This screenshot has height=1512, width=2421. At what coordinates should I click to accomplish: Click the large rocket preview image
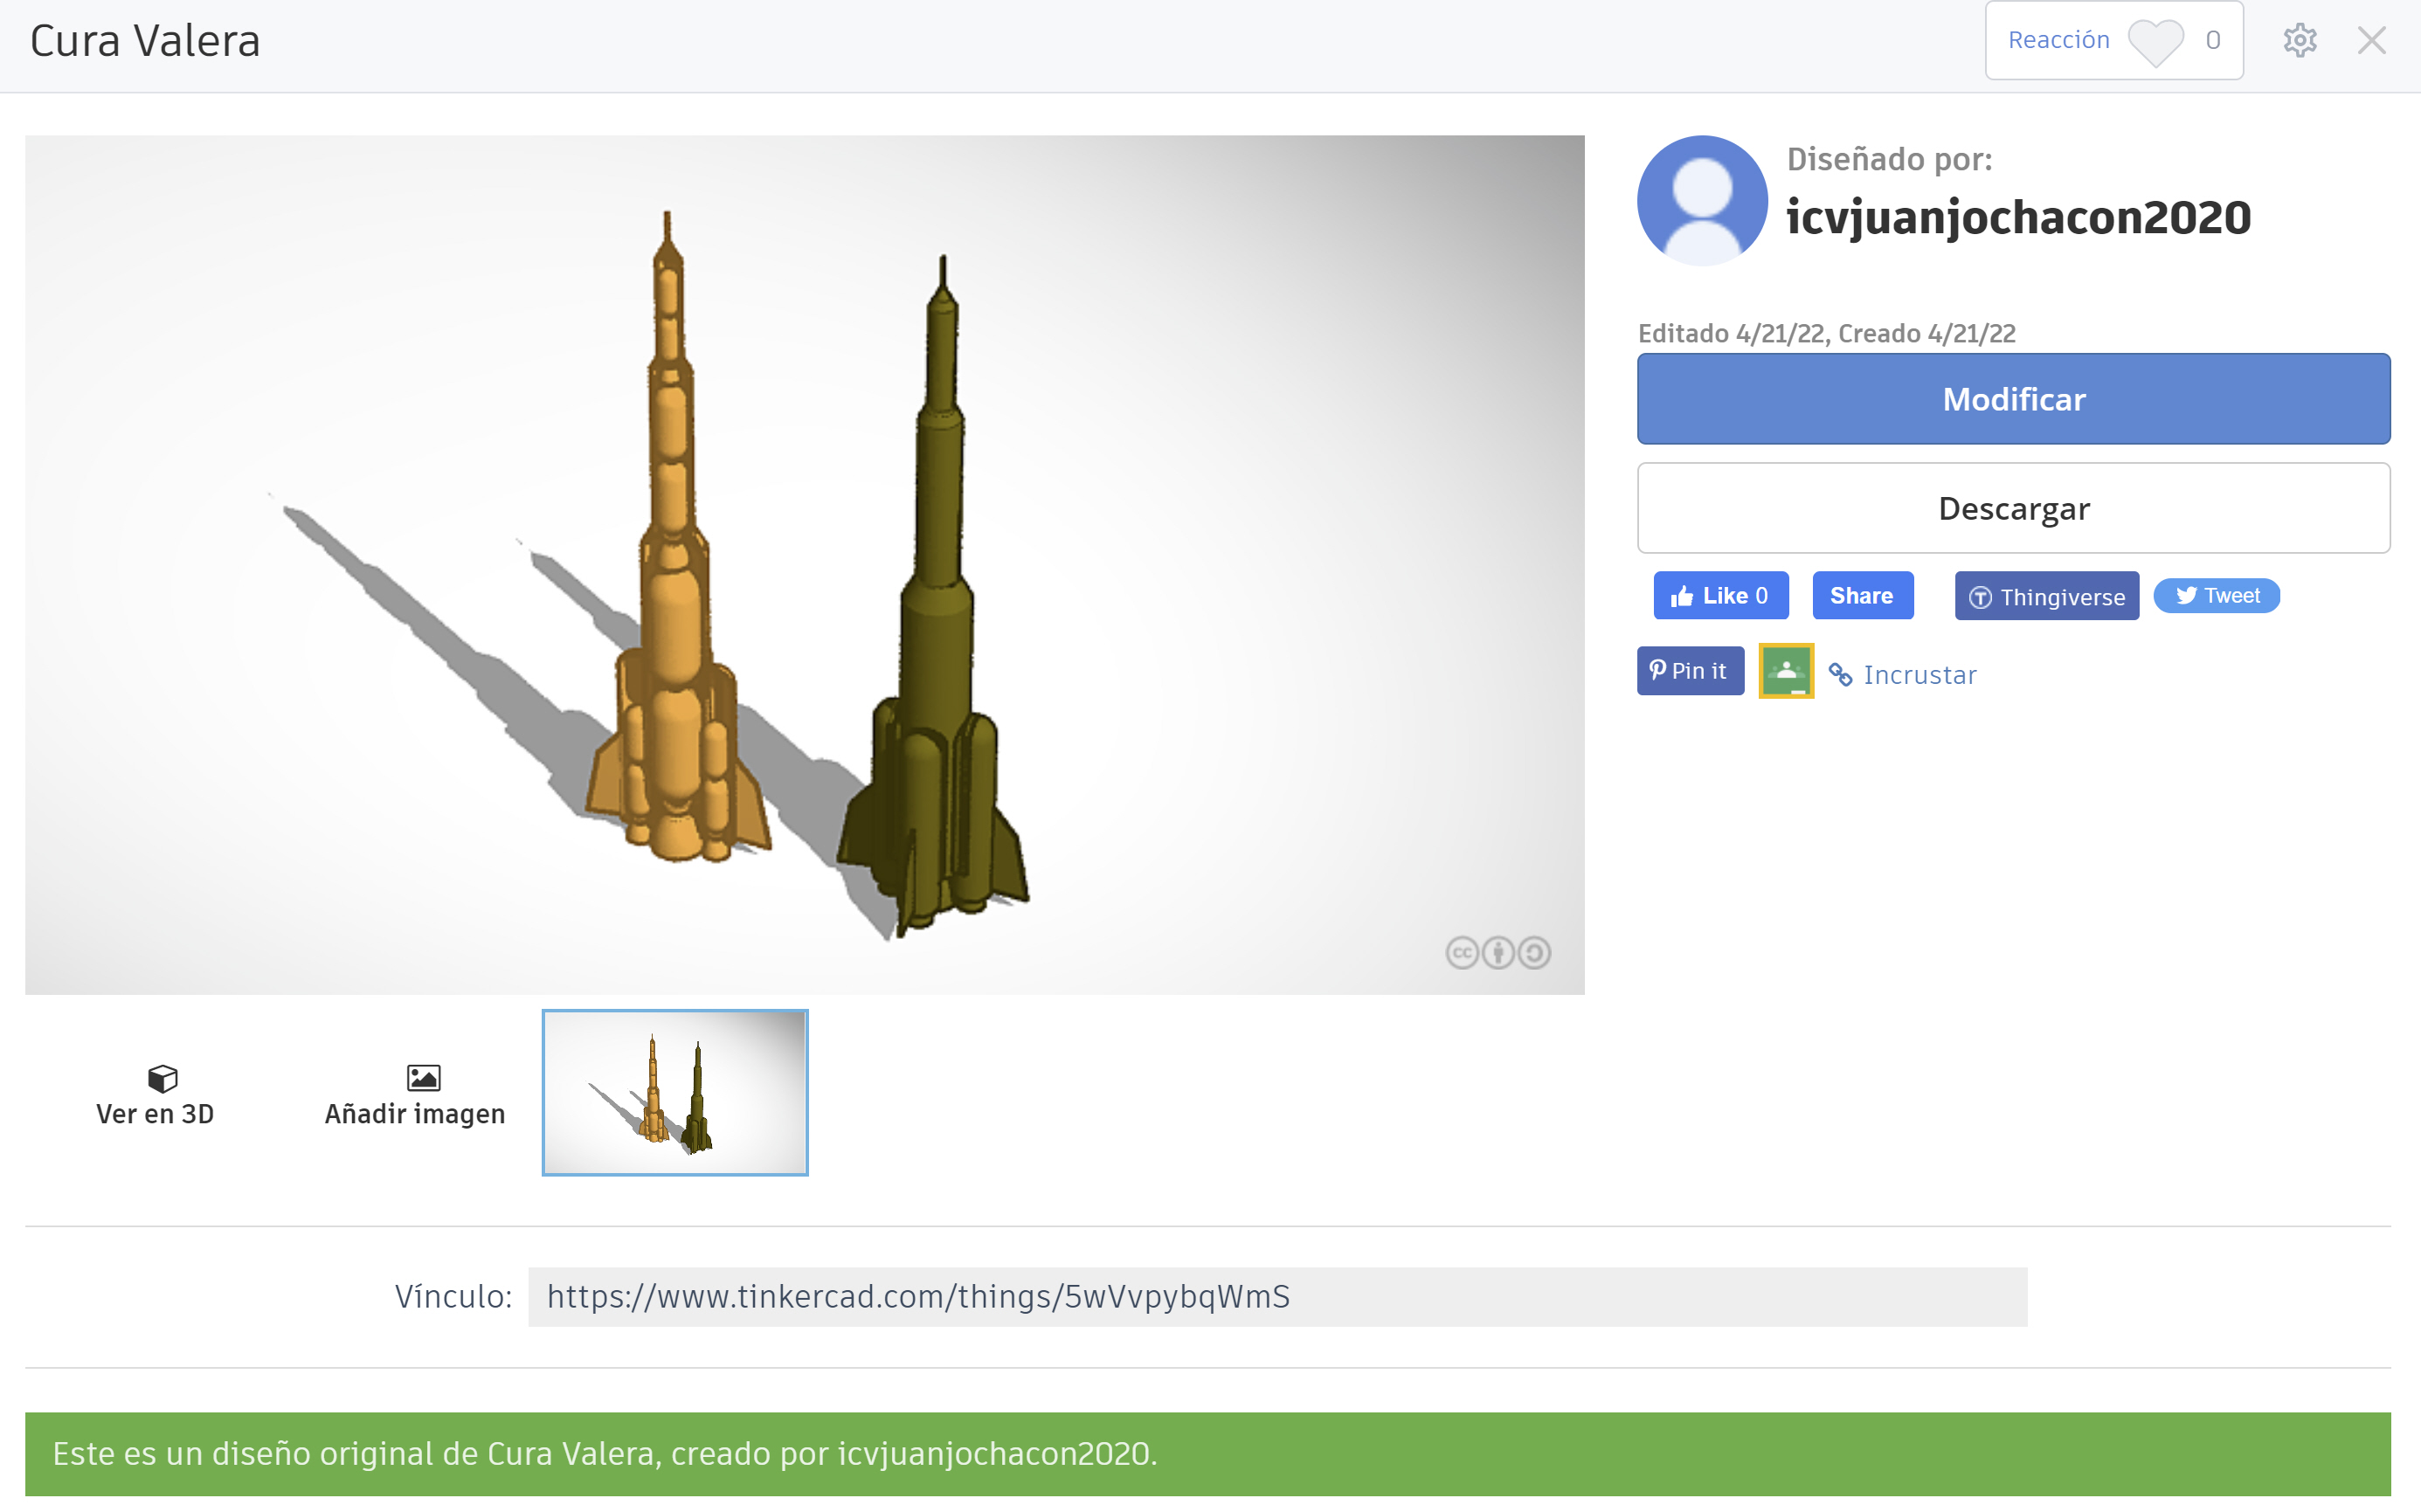pos(804,565)
